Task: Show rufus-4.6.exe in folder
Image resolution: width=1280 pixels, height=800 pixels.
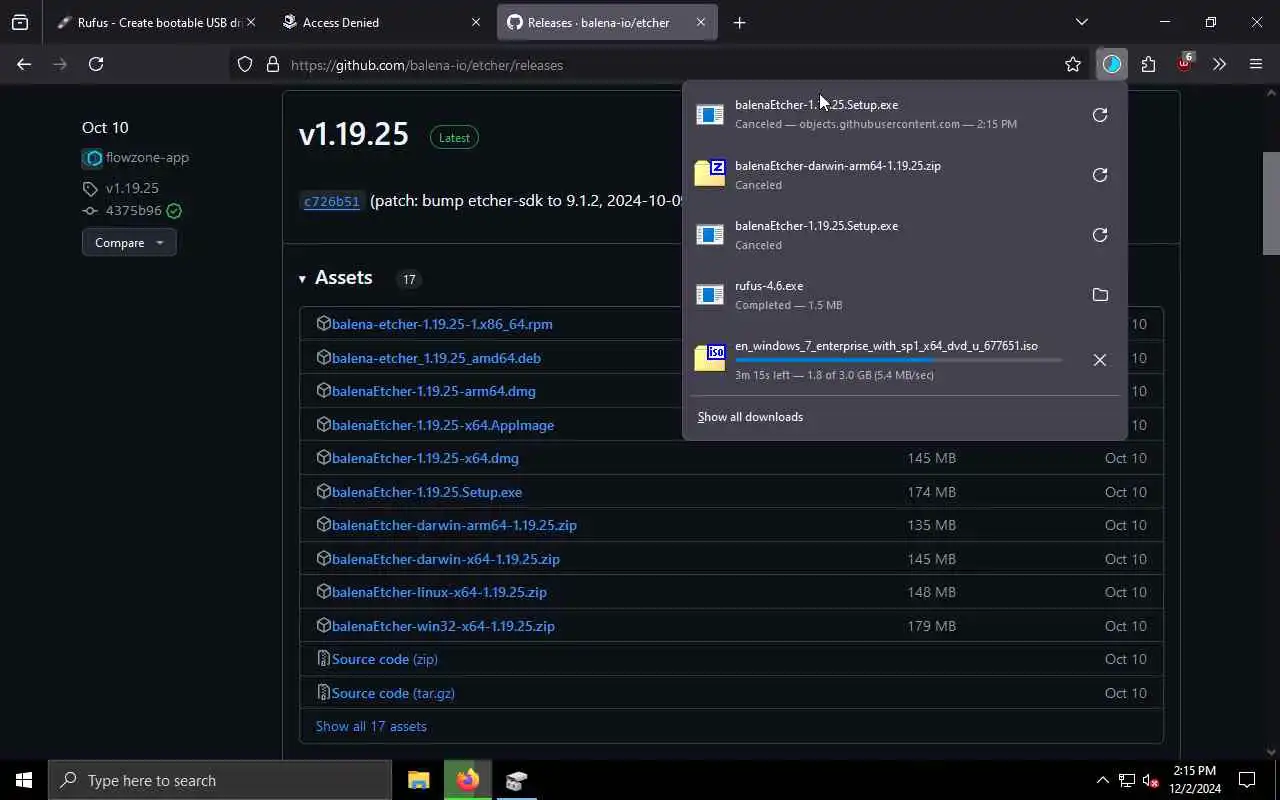Action: coord(1100,295)
